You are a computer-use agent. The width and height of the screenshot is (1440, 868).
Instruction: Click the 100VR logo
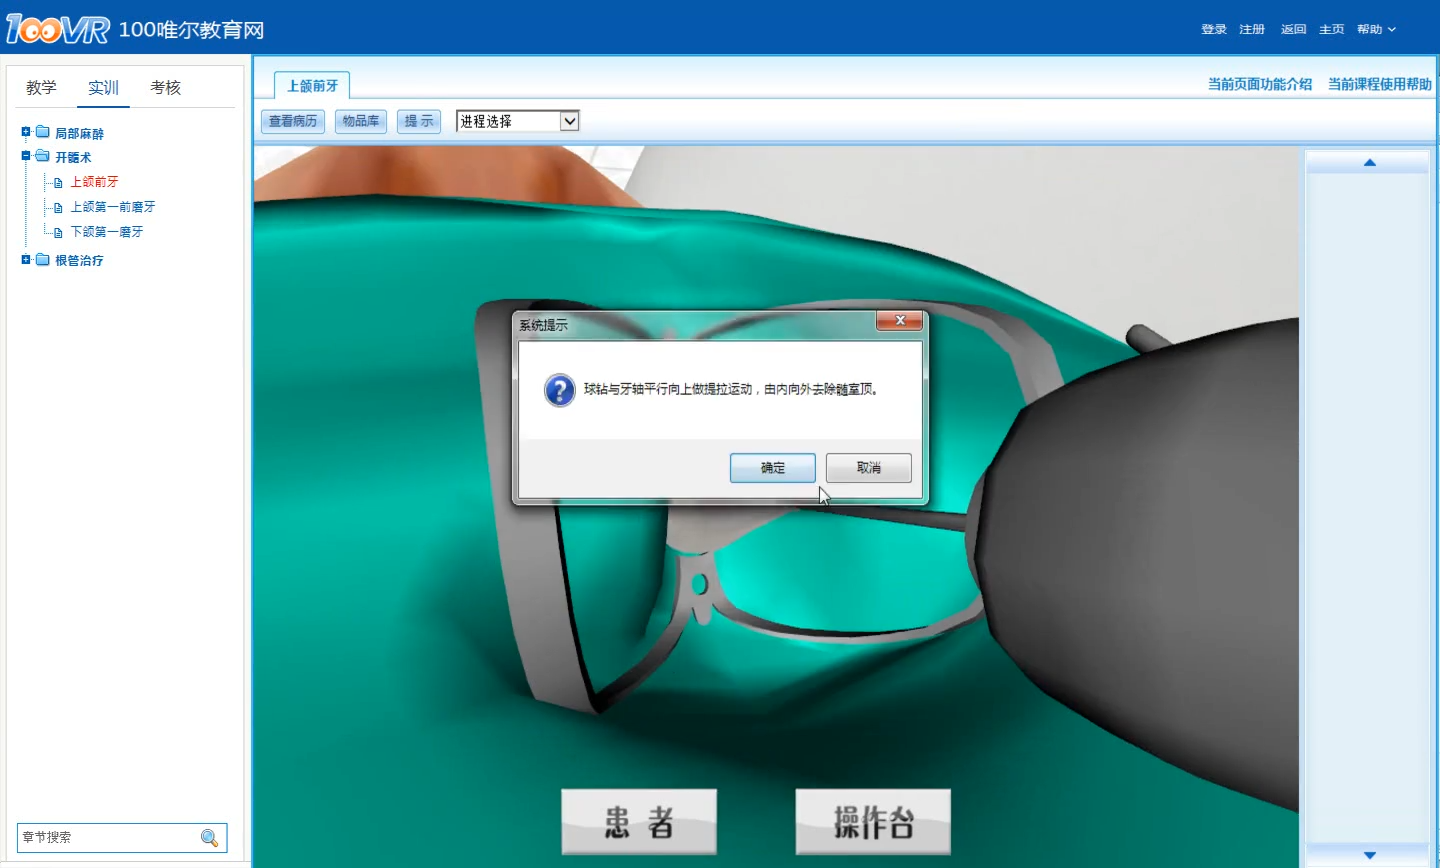tap(58, 29)
